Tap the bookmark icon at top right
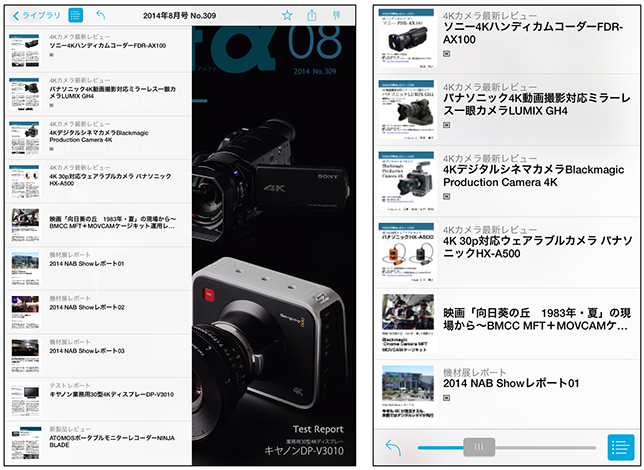The image size is (644, 470). tap(336, 15)
